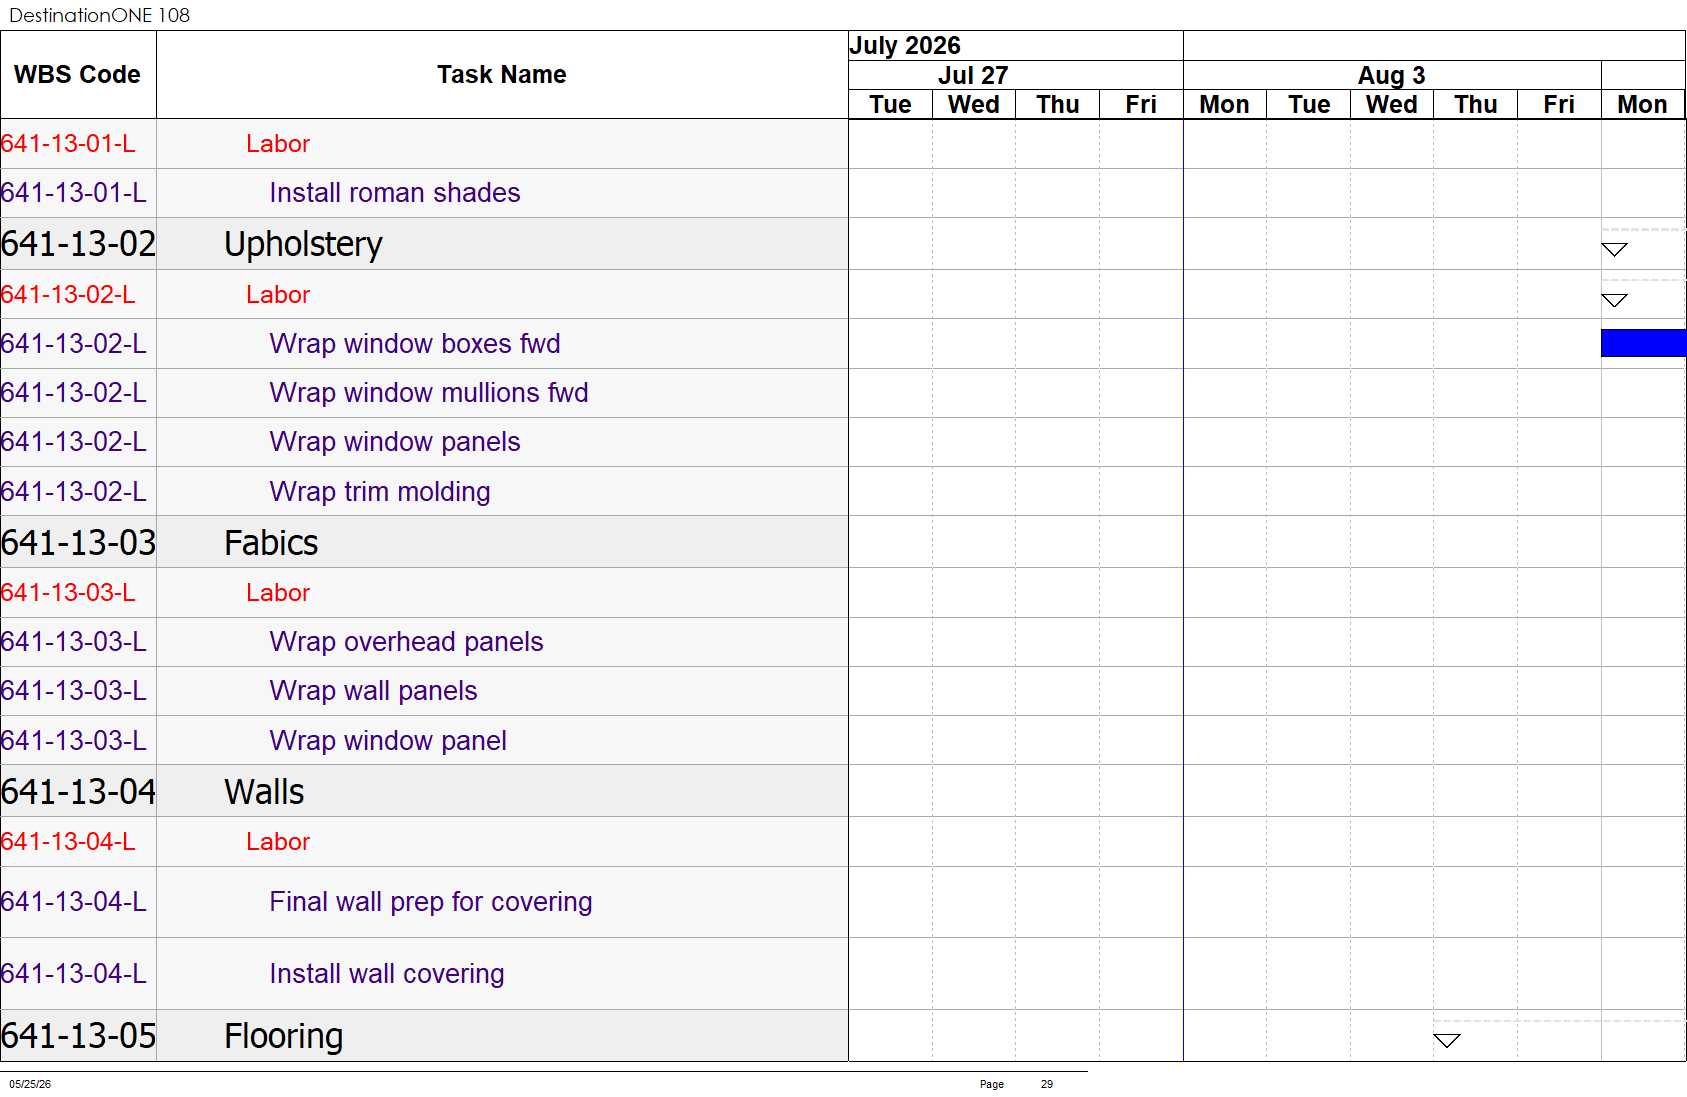Click the 05/25/26 date in footer

point(30,1084)
